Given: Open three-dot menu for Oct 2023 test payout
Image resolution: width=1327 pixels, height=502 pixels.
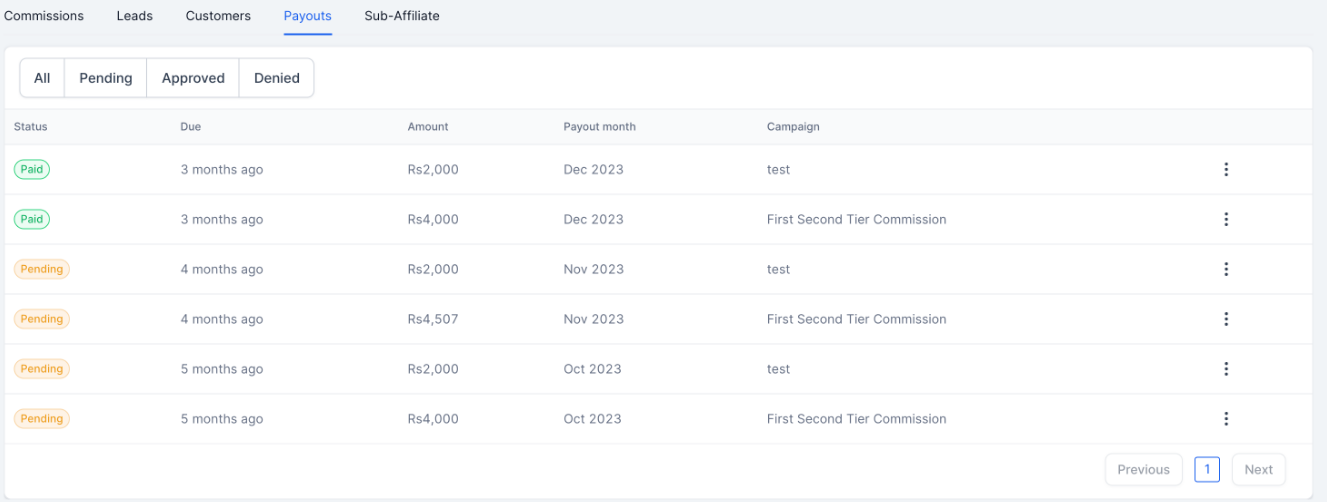Looking at the screenshot, I should click(x=1226, y=369).
